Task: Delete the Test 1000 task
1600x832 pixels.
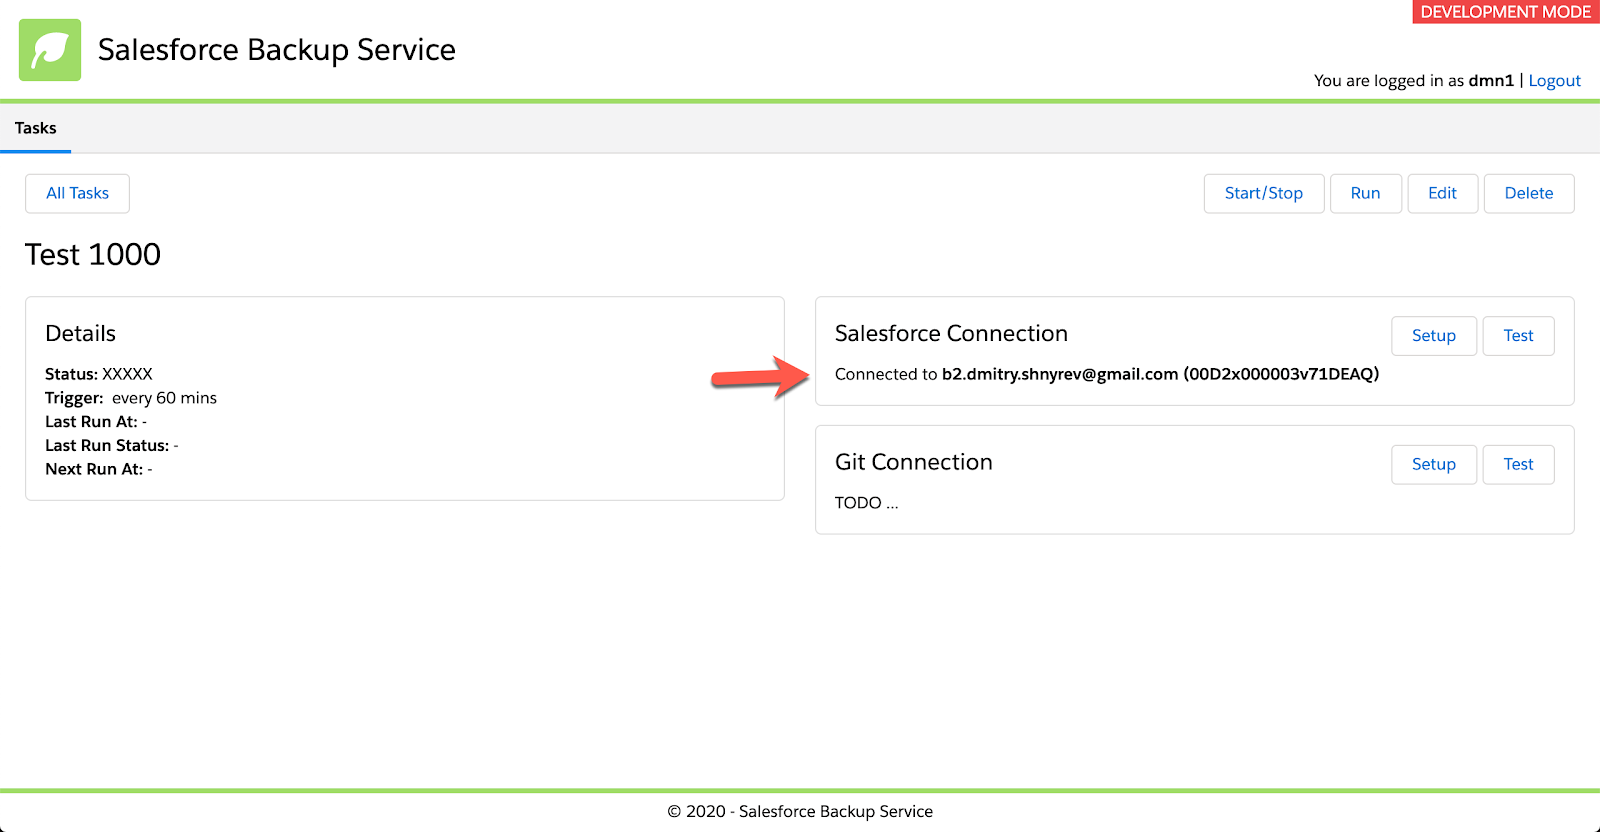Action: pyautogui.click(x=1529, y=193)
